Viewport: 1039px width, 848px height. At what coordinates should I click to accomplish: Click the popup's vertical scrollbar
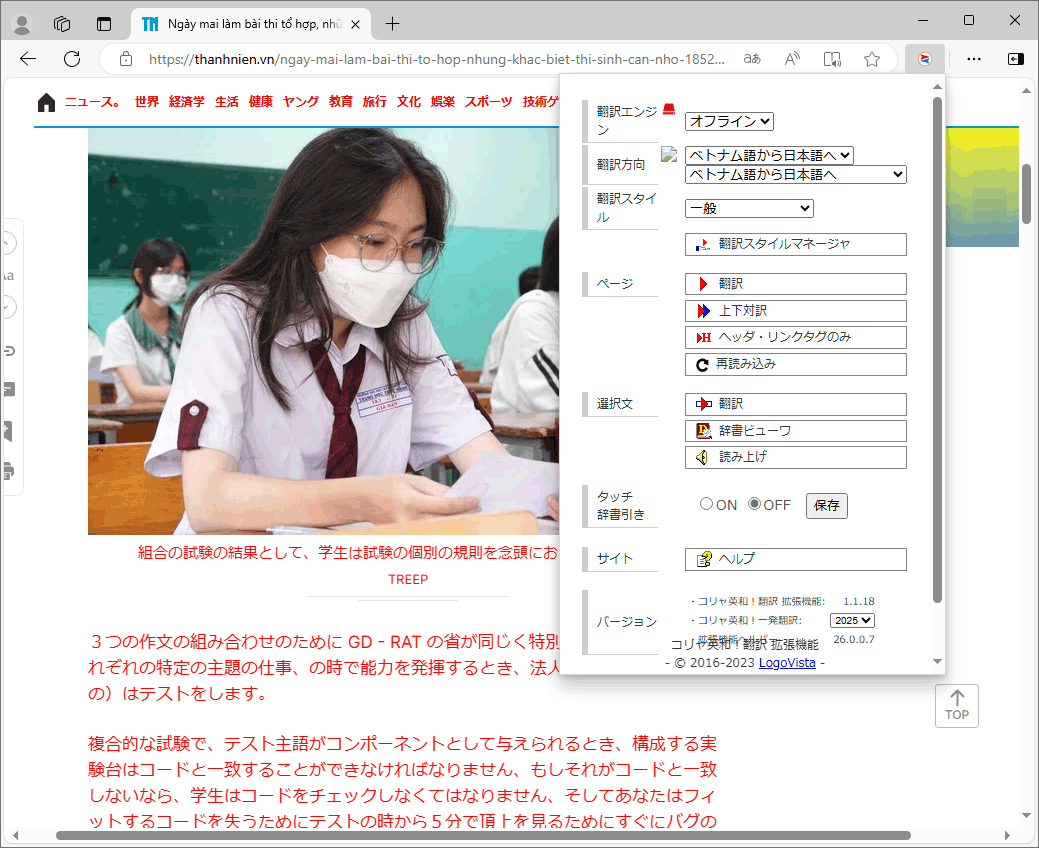937,350
